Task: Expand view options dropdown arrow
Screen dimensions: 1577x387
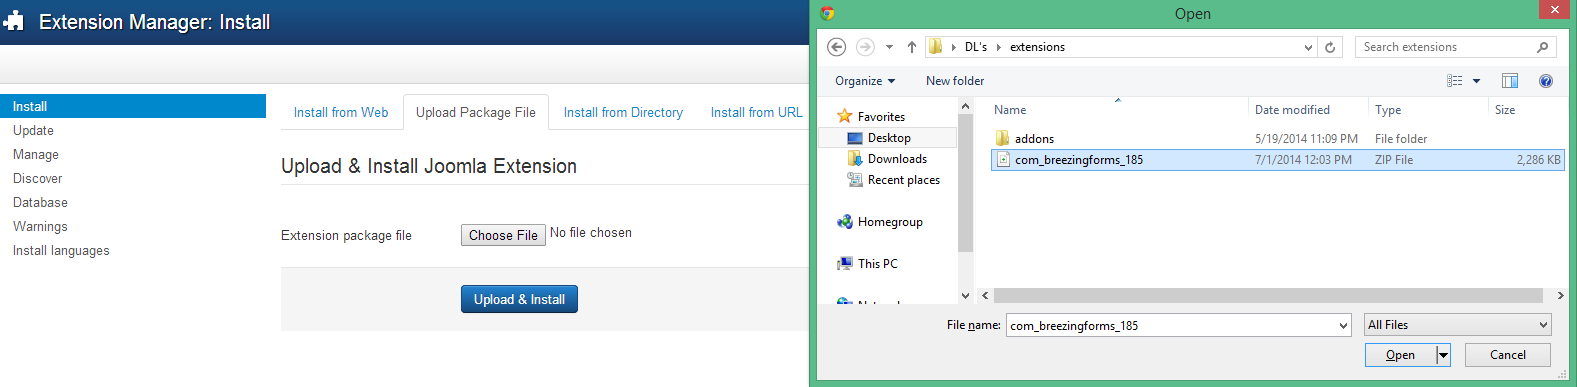Action: pyautogui.click(x=1476, y=81)
